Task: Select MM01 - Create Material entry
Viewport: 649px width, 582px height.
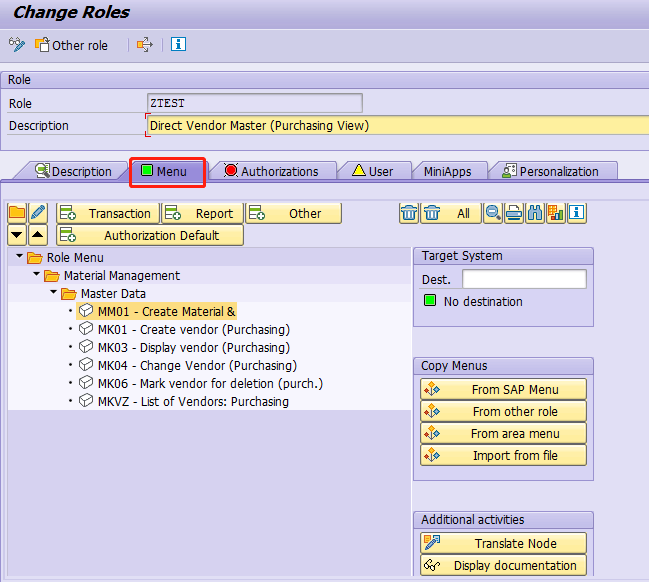Action: [166, 311]
